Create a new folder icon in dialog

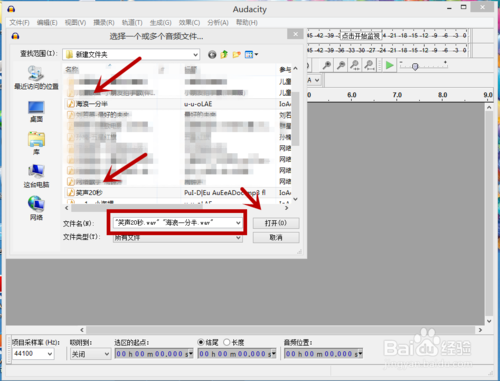pyautogui.click(x=237, y=55)
